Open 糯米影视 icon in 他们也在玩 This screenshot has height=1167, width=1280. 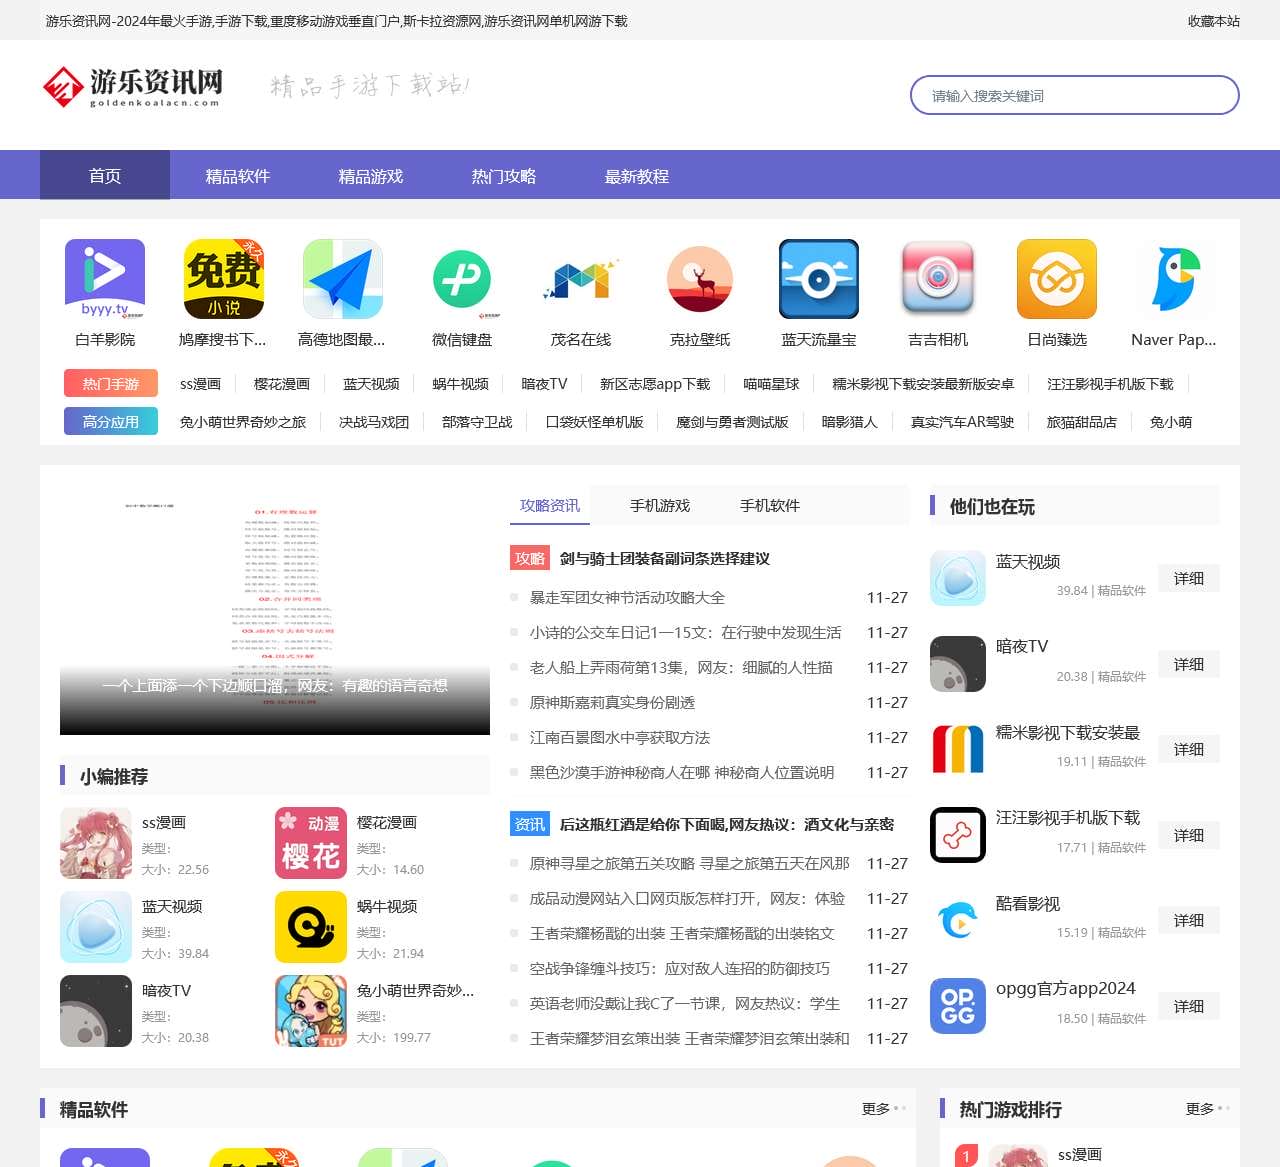pos(958,749)
